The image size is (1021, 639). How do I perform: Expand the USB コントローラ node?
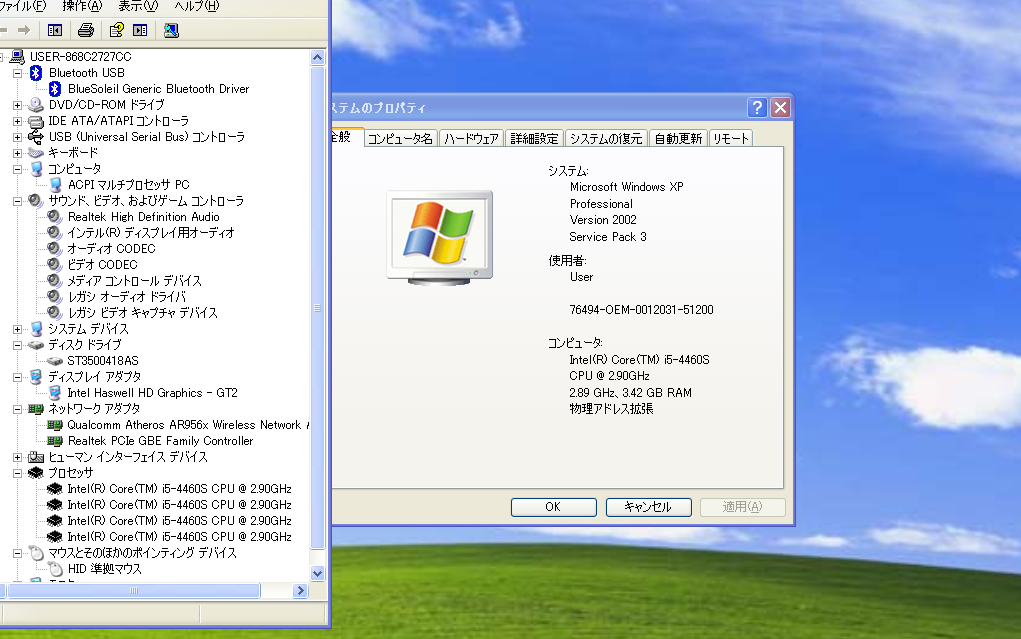click(18, 137)
